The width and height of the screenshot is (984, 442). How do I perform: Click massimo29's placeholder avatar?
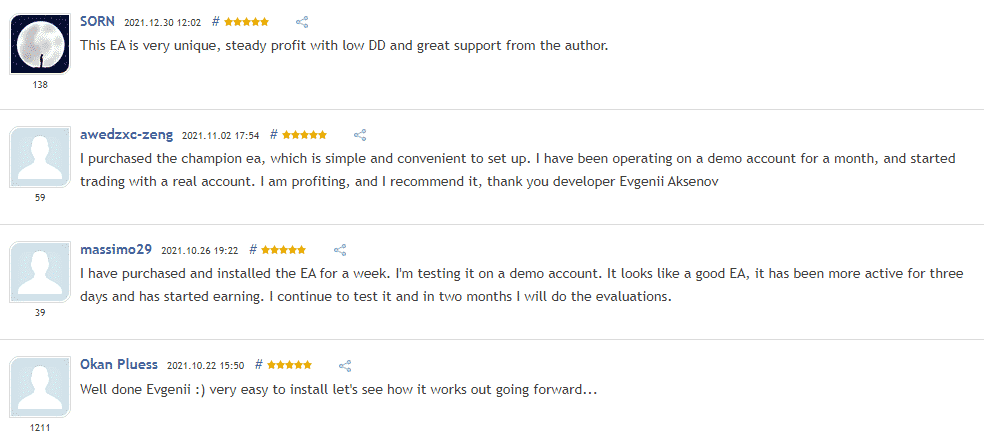pyautogui.click(x=40, y=272)
